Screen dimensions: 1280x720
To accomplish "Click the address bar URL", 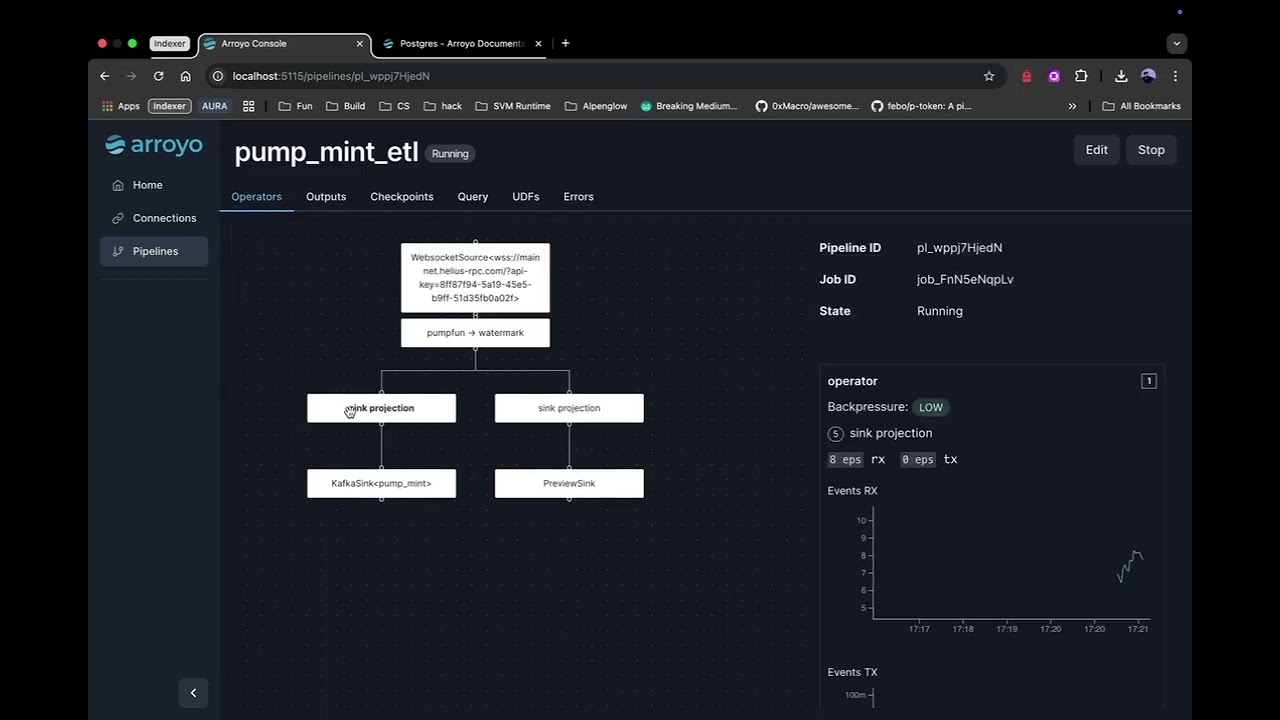I will [x=331, y=76].
